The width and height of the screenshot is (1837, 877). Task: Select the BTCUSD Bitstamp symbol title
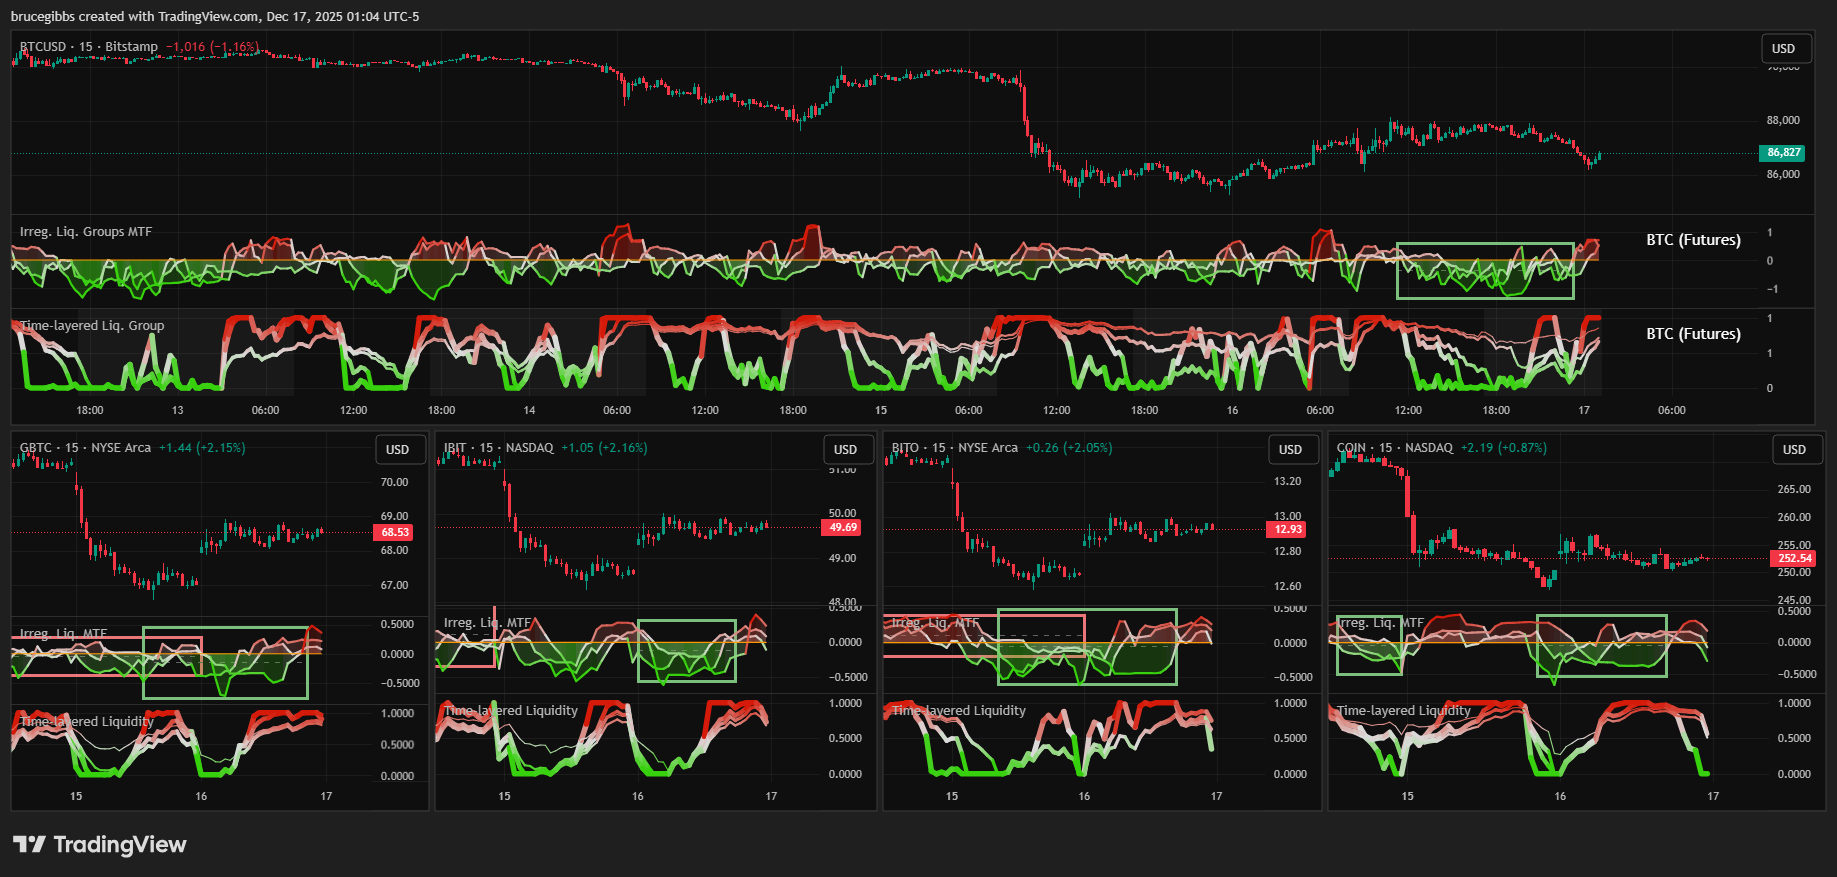tap(89, 47)
